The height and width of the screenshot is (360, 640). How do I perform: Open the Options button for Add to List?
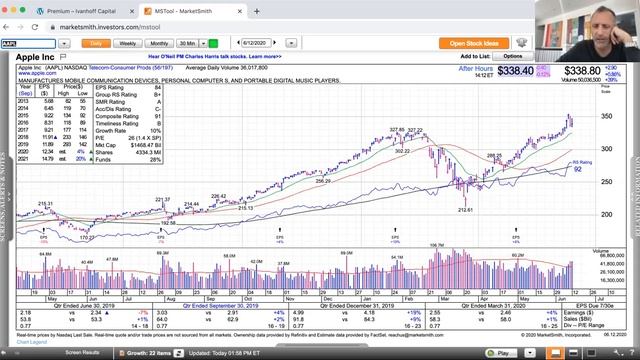coord(513,56)
